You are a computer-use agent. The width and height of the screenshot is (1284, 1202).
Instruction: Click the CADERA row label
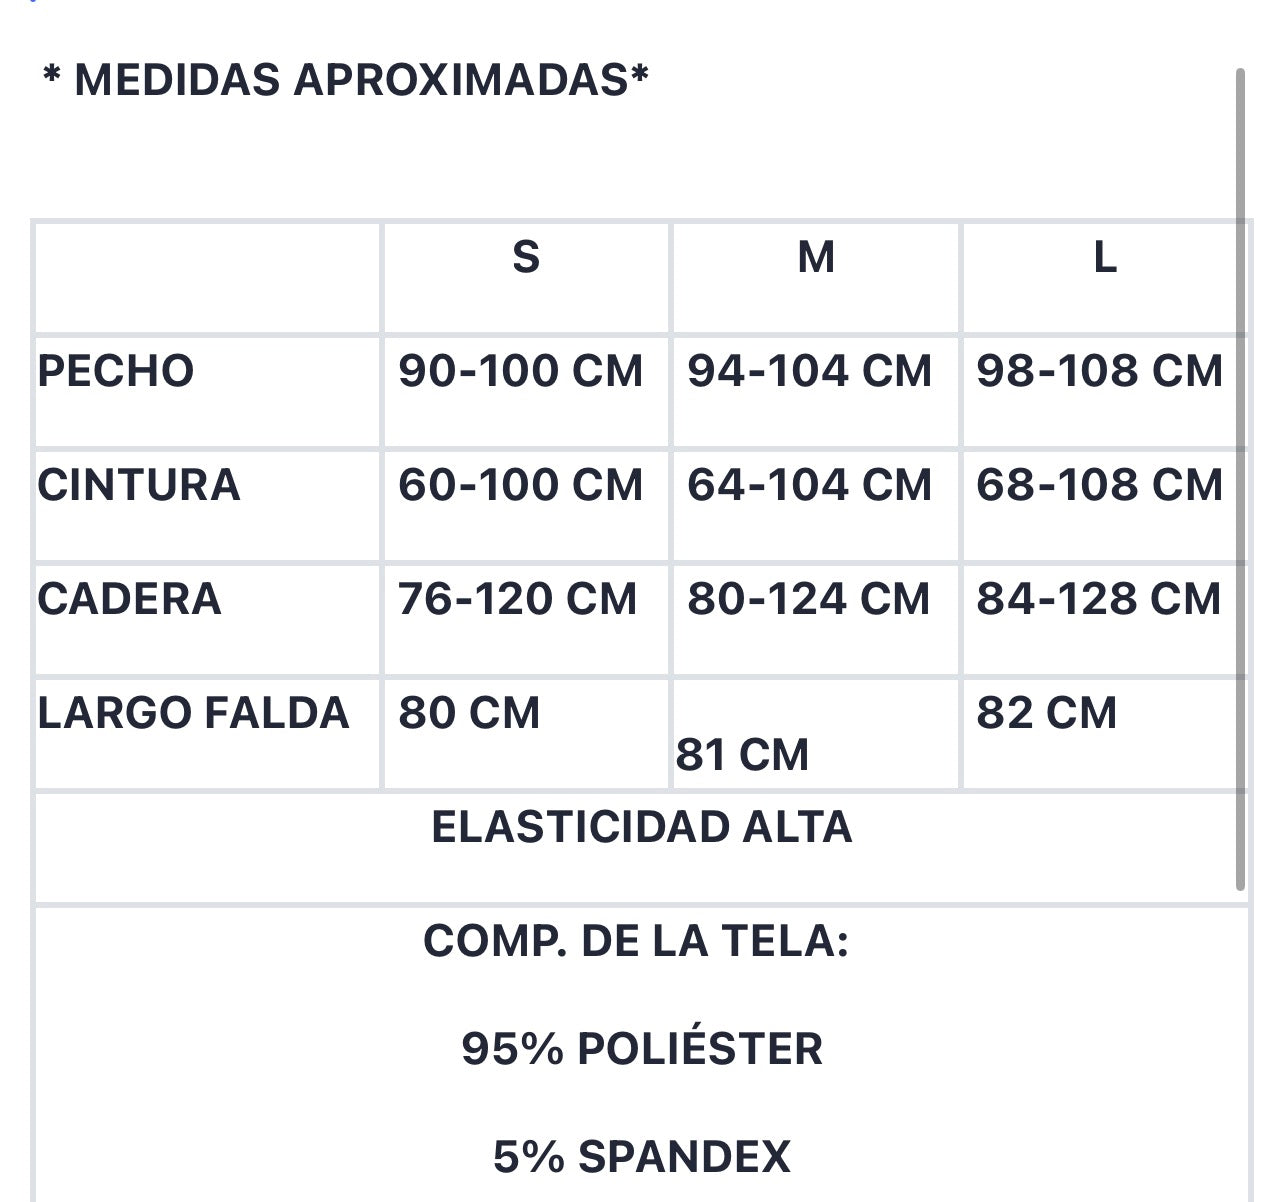pyautogui.click(x=130, y=599)
